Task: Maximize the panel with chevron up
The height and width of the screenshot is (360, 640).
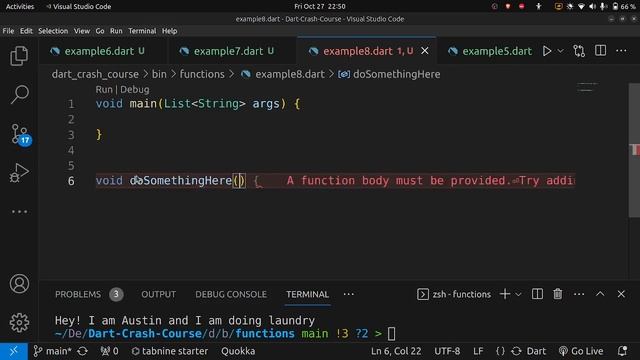Action: (600, 294)
